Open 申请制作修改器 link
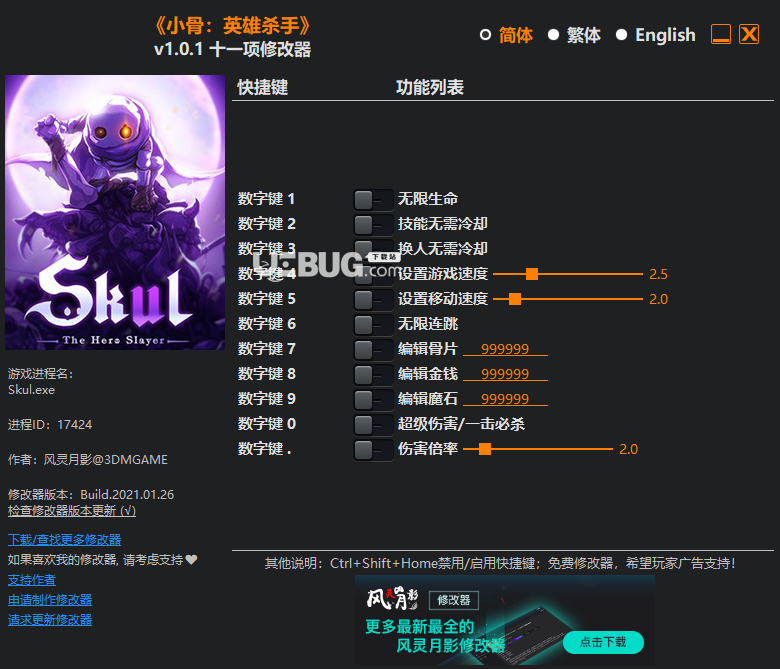The image size is (780, 669). pyautogui.click(x=50, y=600)
